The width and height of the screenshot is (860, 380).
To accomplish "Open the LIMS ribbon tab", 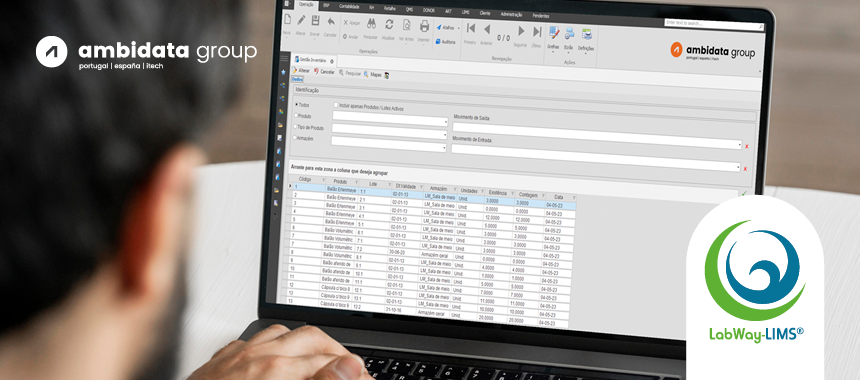I will pyautogui.click(x=465, y=12).
